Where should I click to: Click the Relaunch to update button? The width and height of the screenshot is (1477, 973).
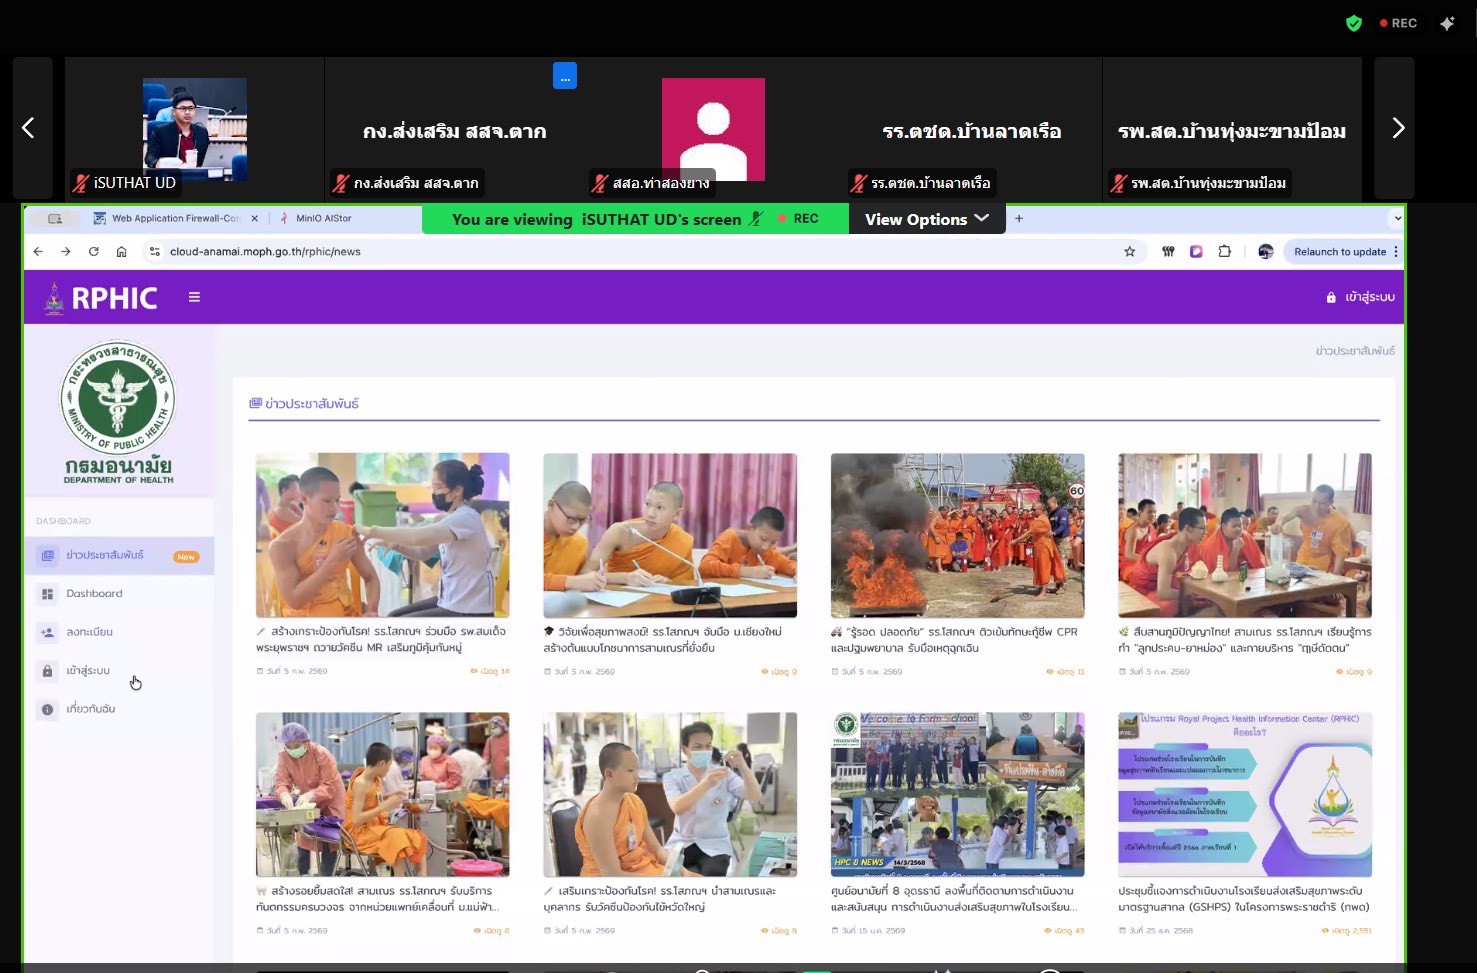[x=1339, y=252]
